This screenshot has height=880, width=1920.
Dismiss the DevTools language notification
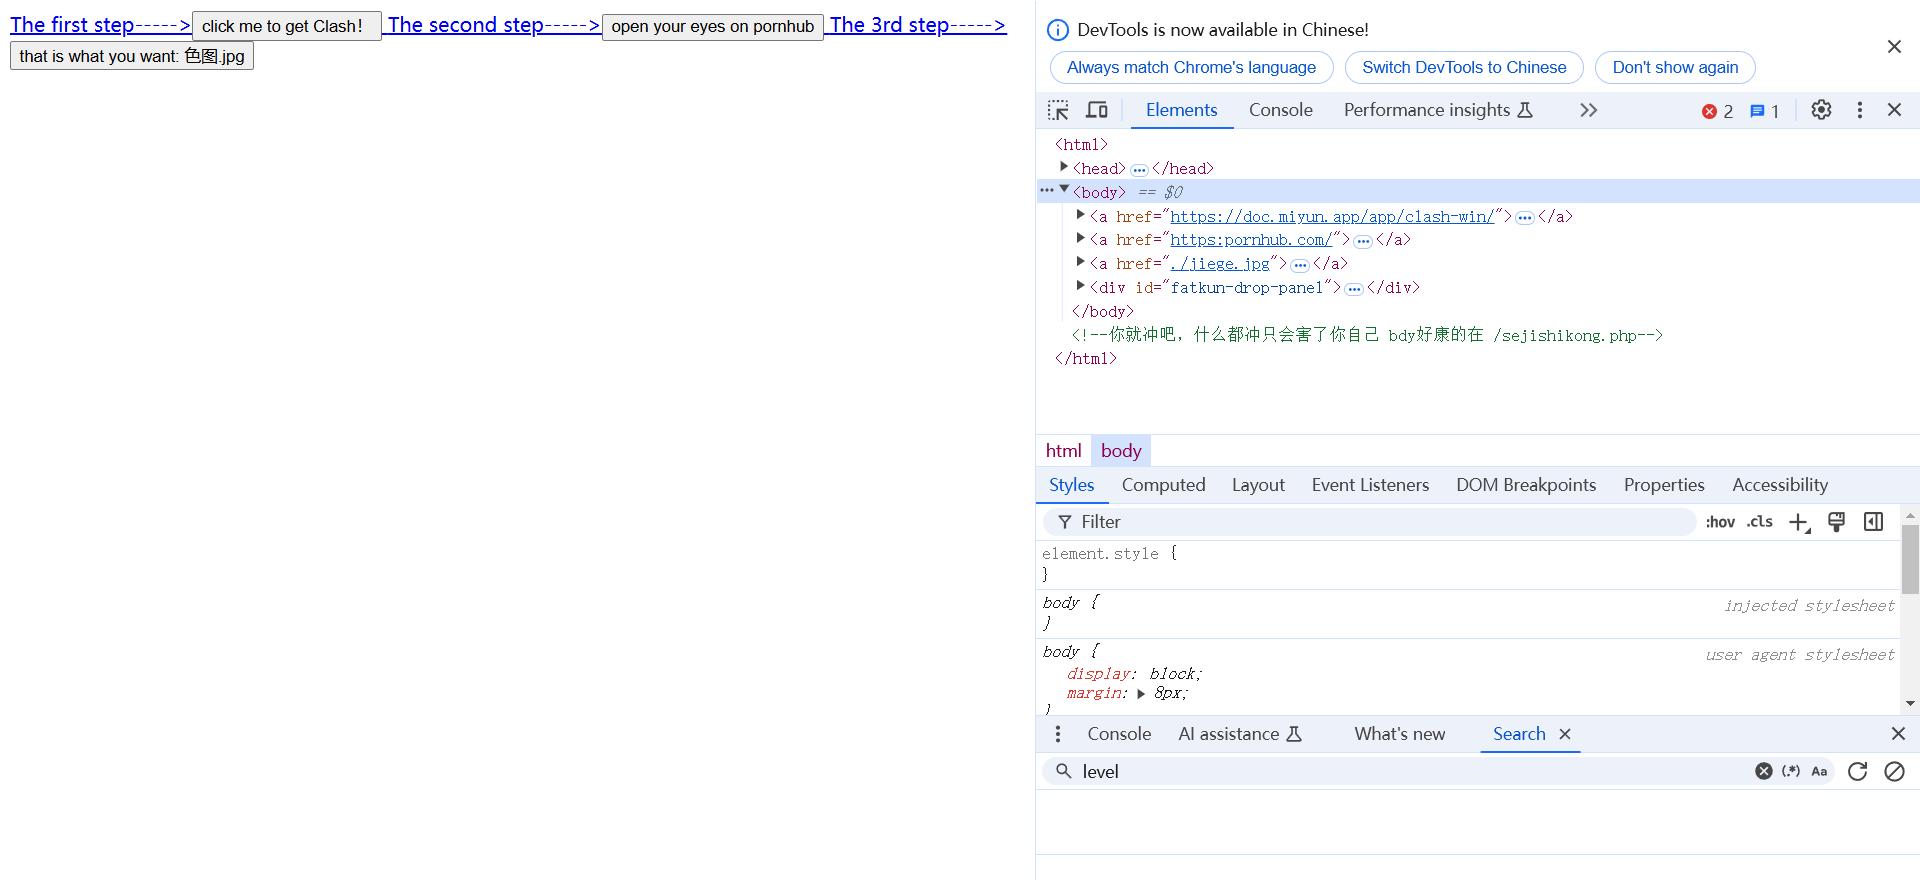1894,47
